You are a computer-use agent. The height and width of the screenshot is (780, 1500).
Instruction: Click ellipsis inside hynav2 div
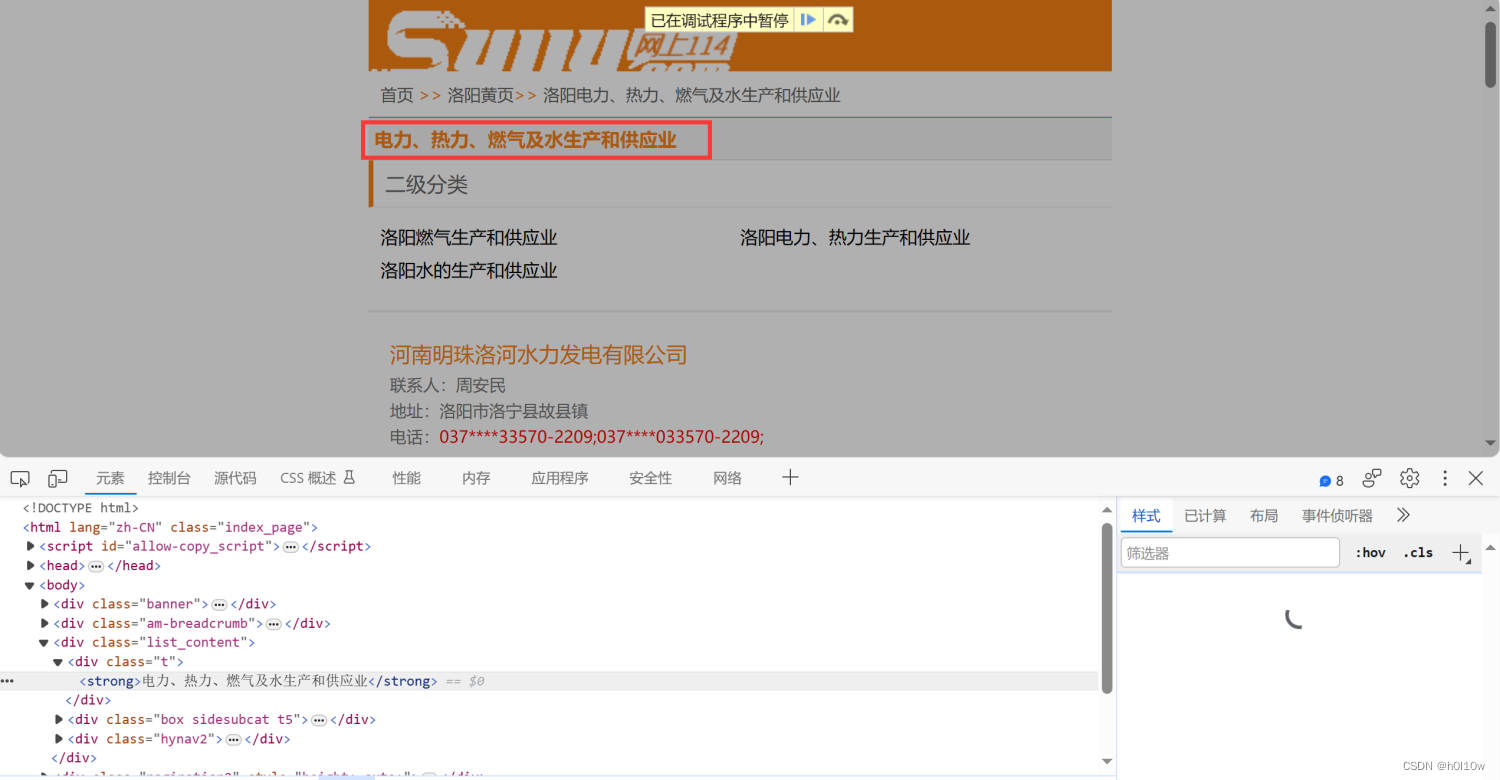click(234, 740)
